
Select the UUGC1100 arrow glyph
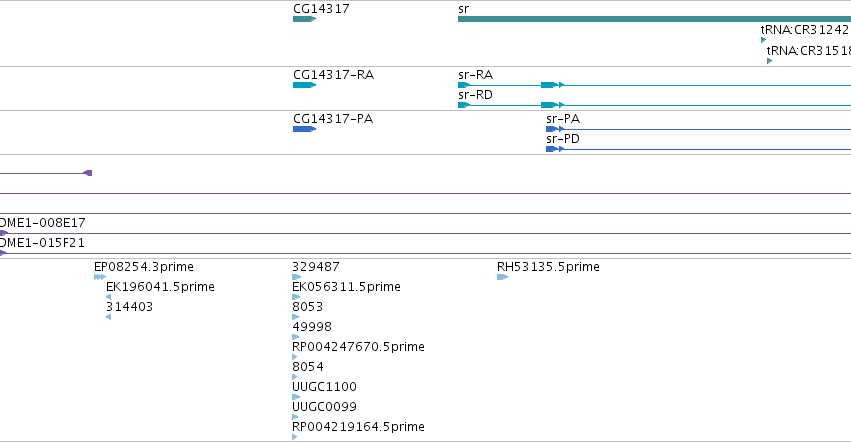point(296,397)
